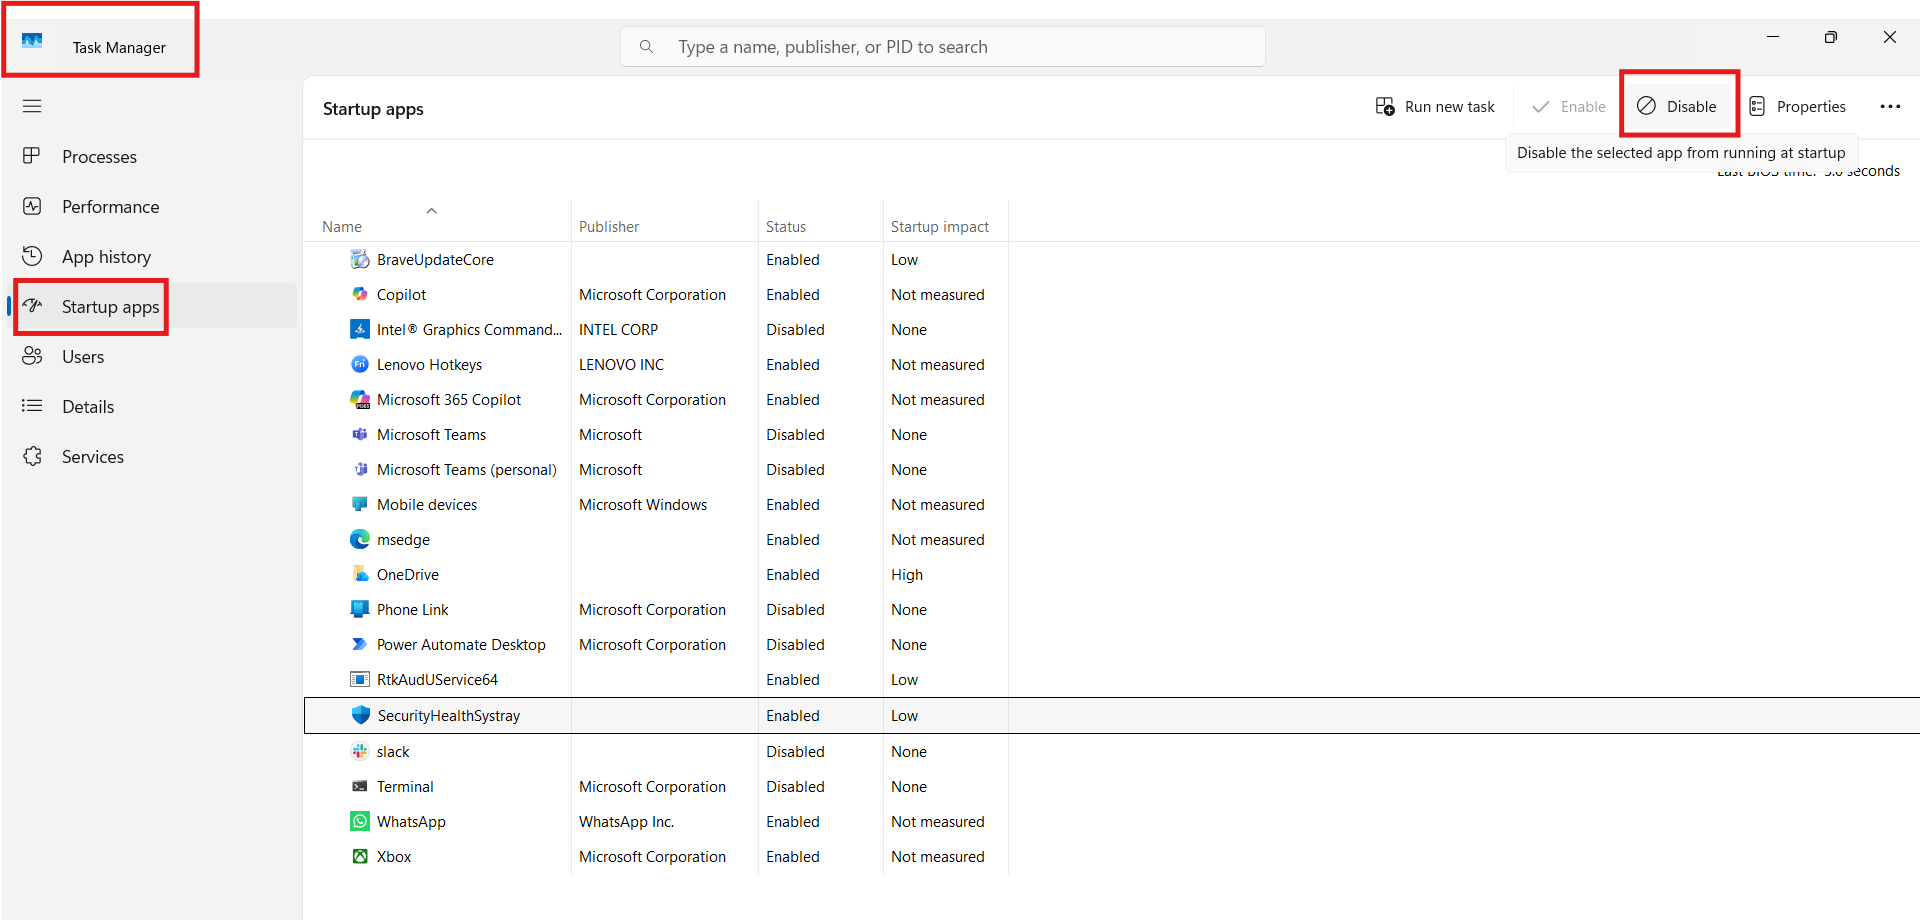Click the Run new task button
1920x920 pixels.
tap(1435, 107)
